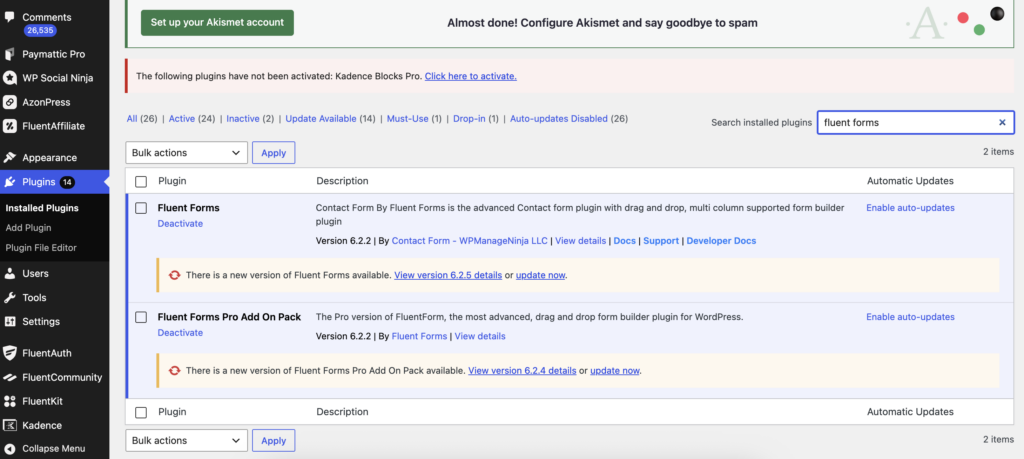This screenshot has width=1024, height=459.
Task: Click update icon in Fluent Forms notice
Action: [174, 275]
